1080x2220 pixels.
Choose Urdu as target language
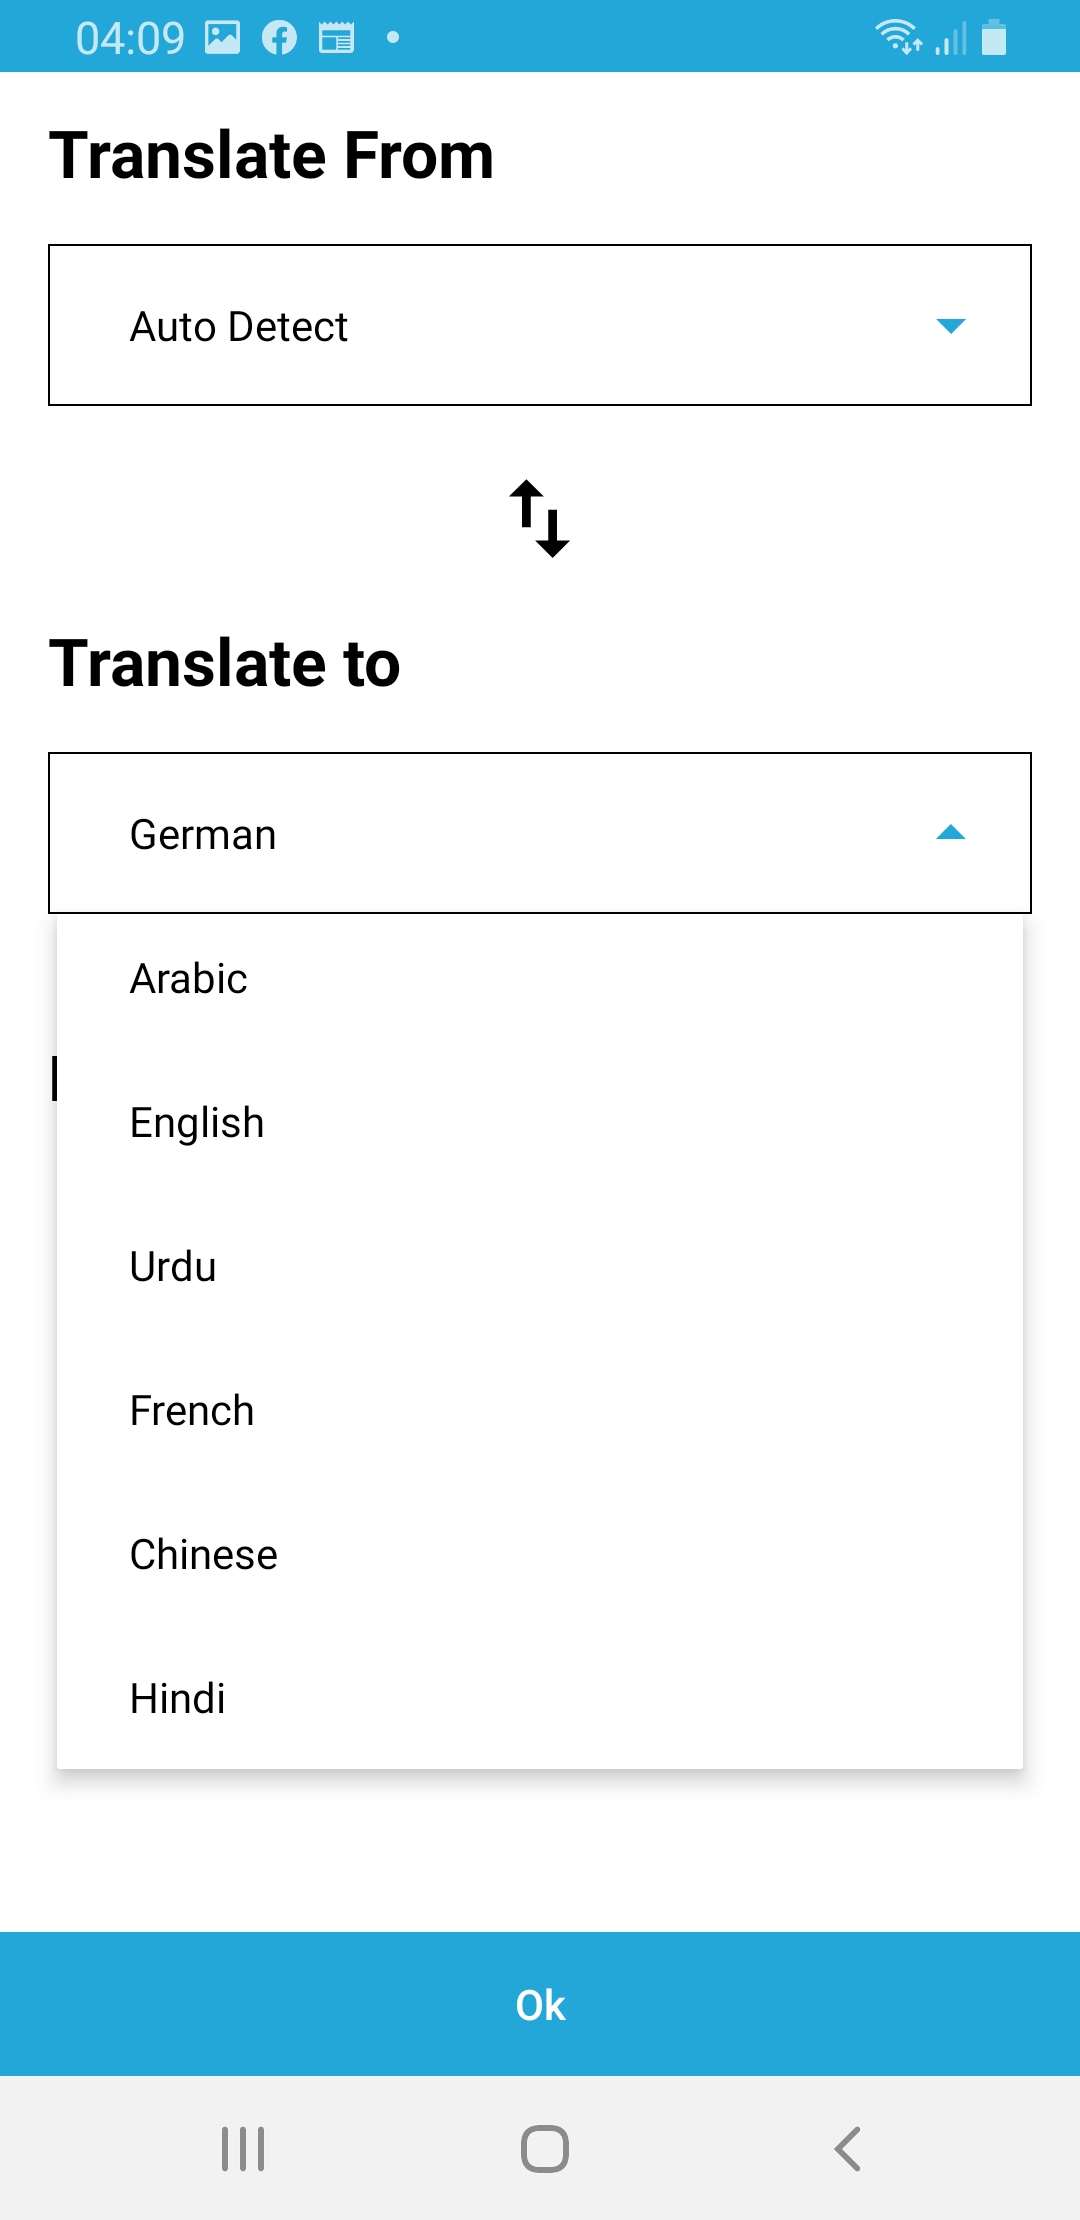pos(540,1266)
